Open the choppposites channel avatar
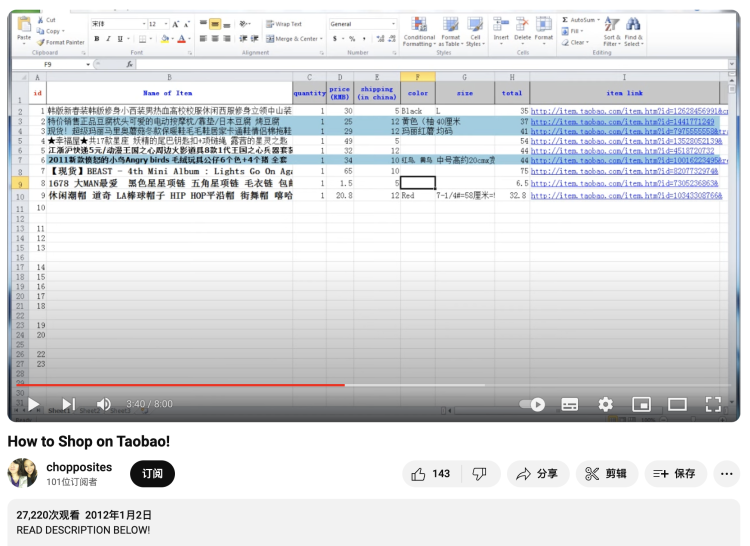The width and height of the screenshot is (750, 546). pos(22,473)
